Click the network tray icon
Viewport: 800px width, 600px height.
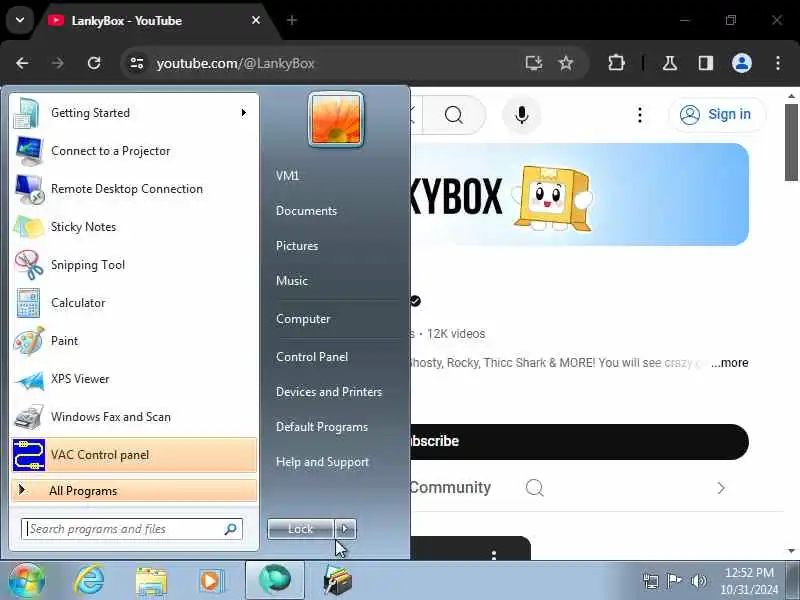(651, 581)
